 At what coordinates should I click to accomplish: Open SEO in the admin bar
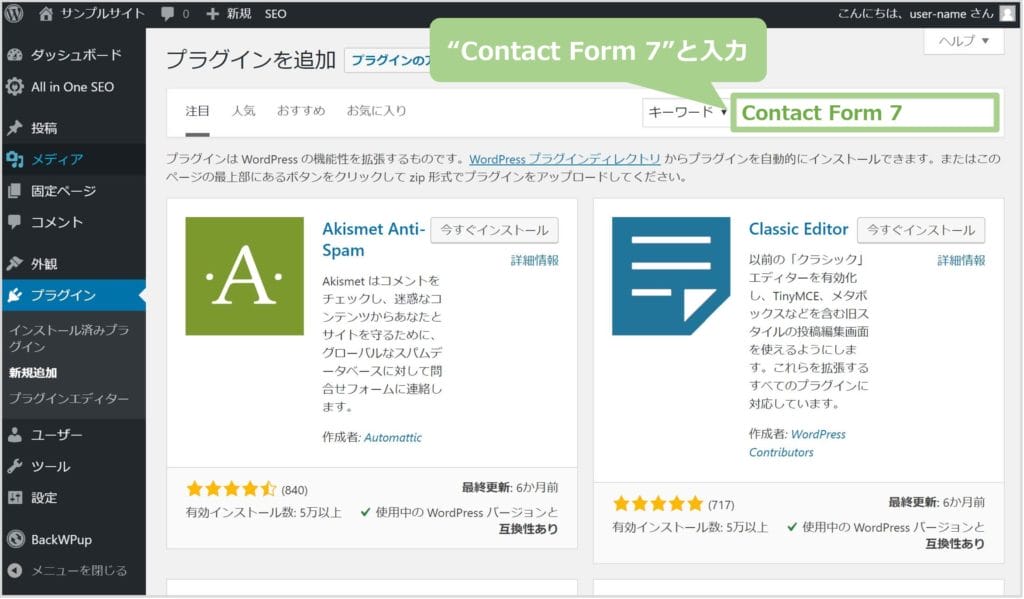point(276,14)
